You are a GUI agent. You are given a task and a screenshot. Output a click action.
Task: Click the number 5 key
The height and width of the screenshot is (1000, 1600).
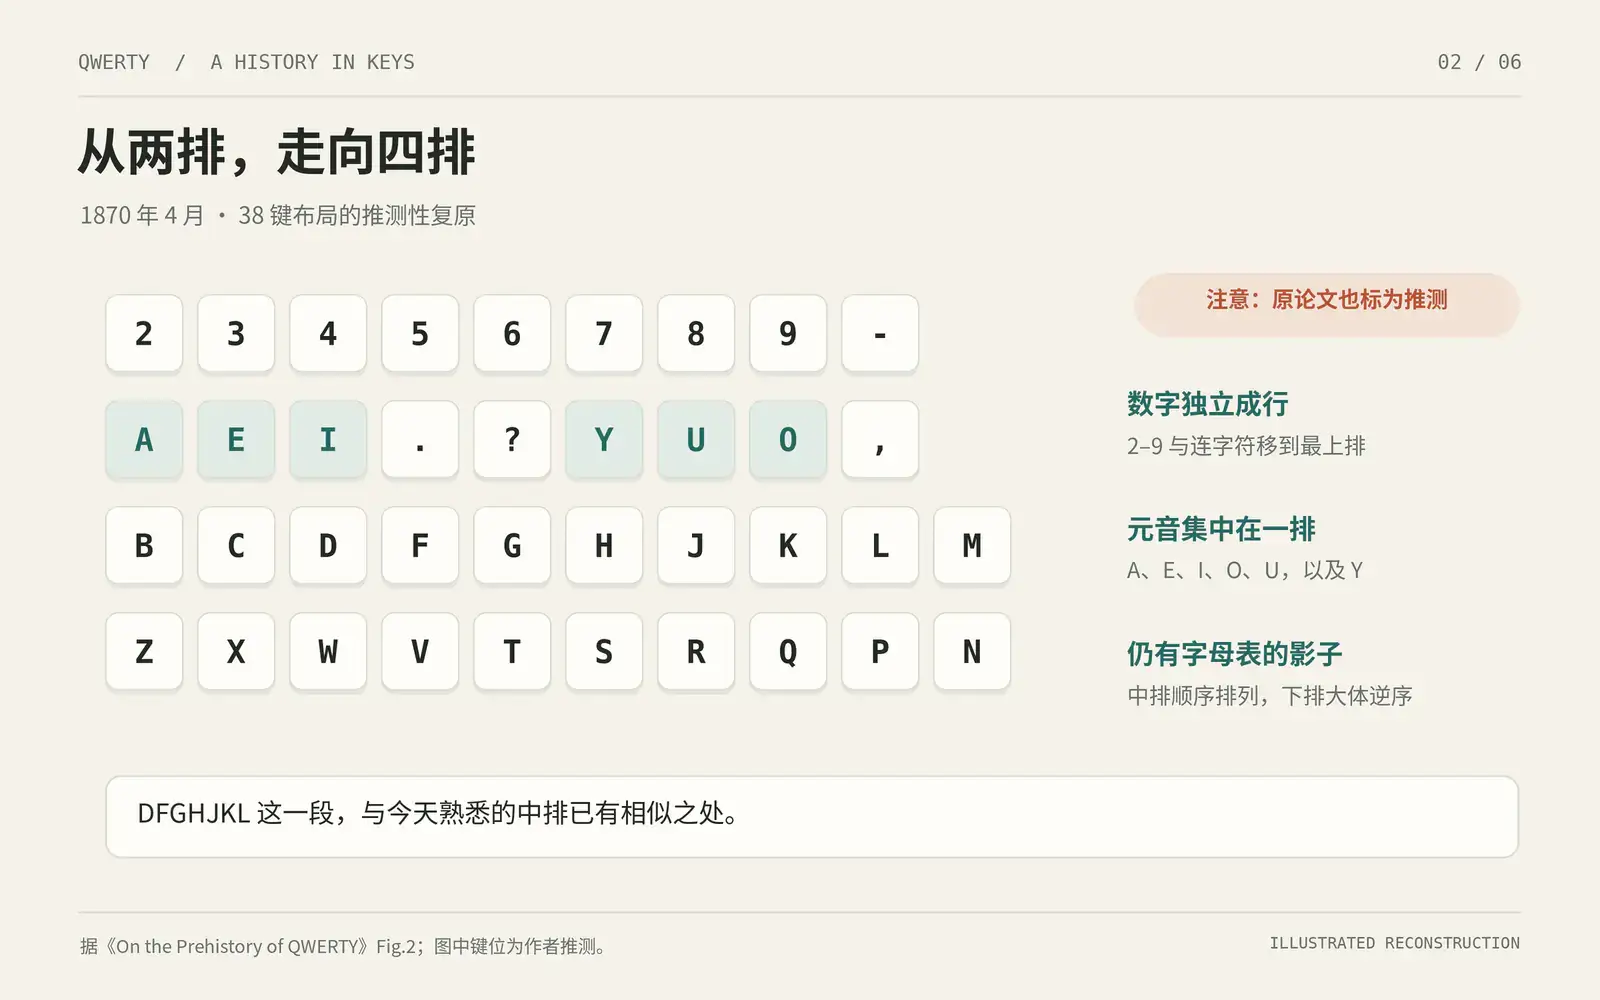[420, 333]
